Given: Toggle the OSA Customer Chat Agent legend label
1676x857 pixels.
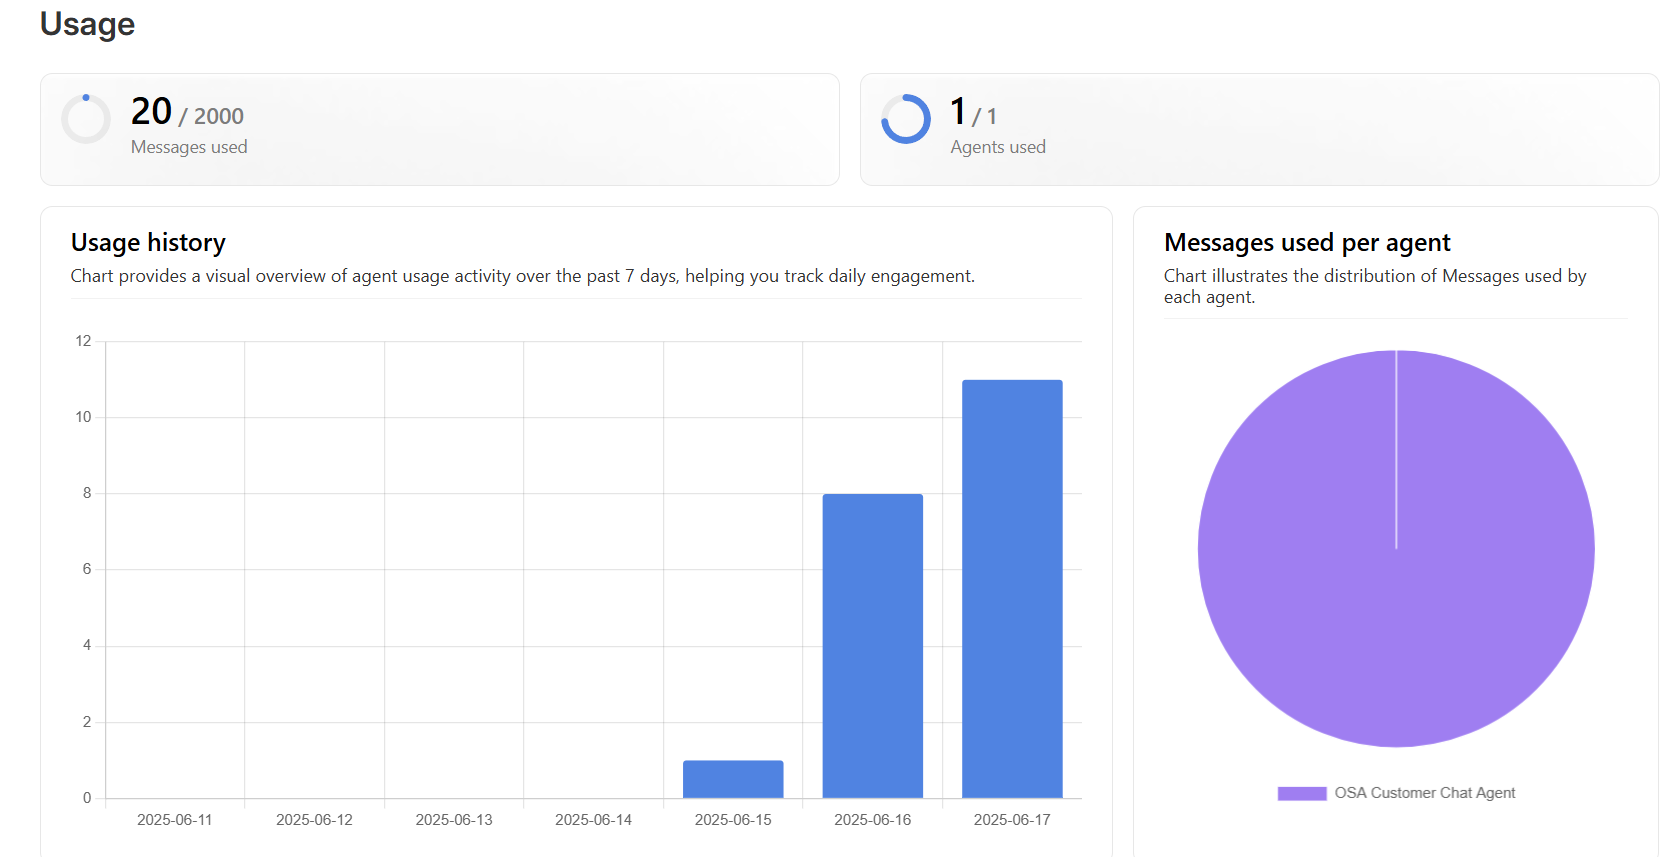Looking at the screenshot, I should click(x=1424, y=793).
